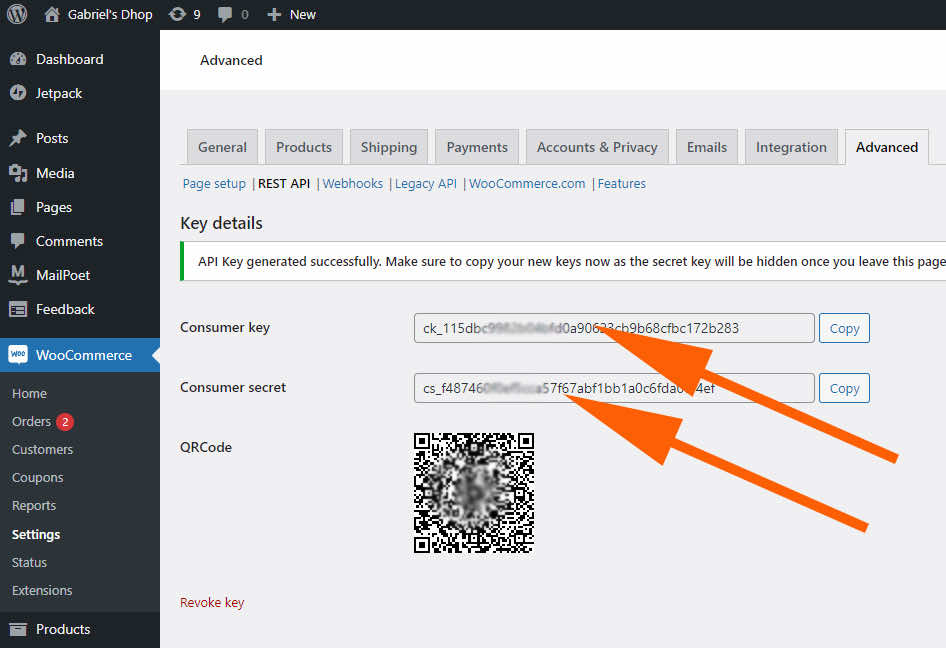Open Feedback menu item
This screenshot has width=946, height=648.
pos(65,309)
